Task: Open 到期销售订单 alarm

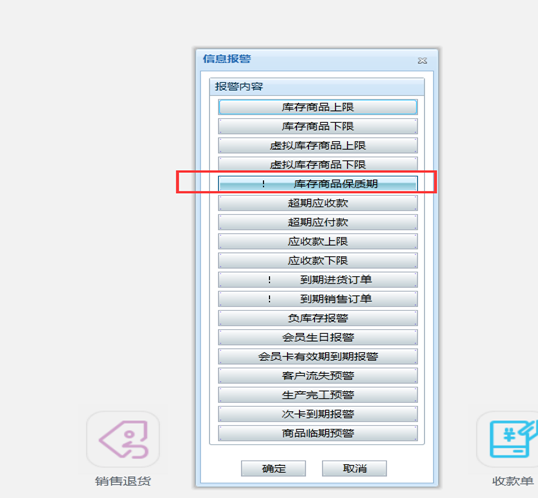Action: click(318, 299)
